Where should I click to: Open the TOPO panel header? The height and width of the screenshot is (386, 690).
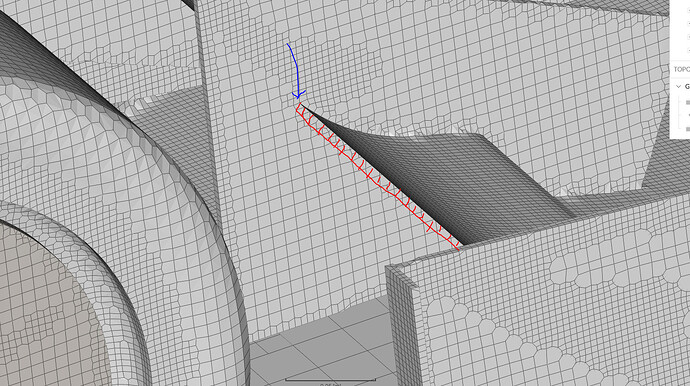[681, 70]
